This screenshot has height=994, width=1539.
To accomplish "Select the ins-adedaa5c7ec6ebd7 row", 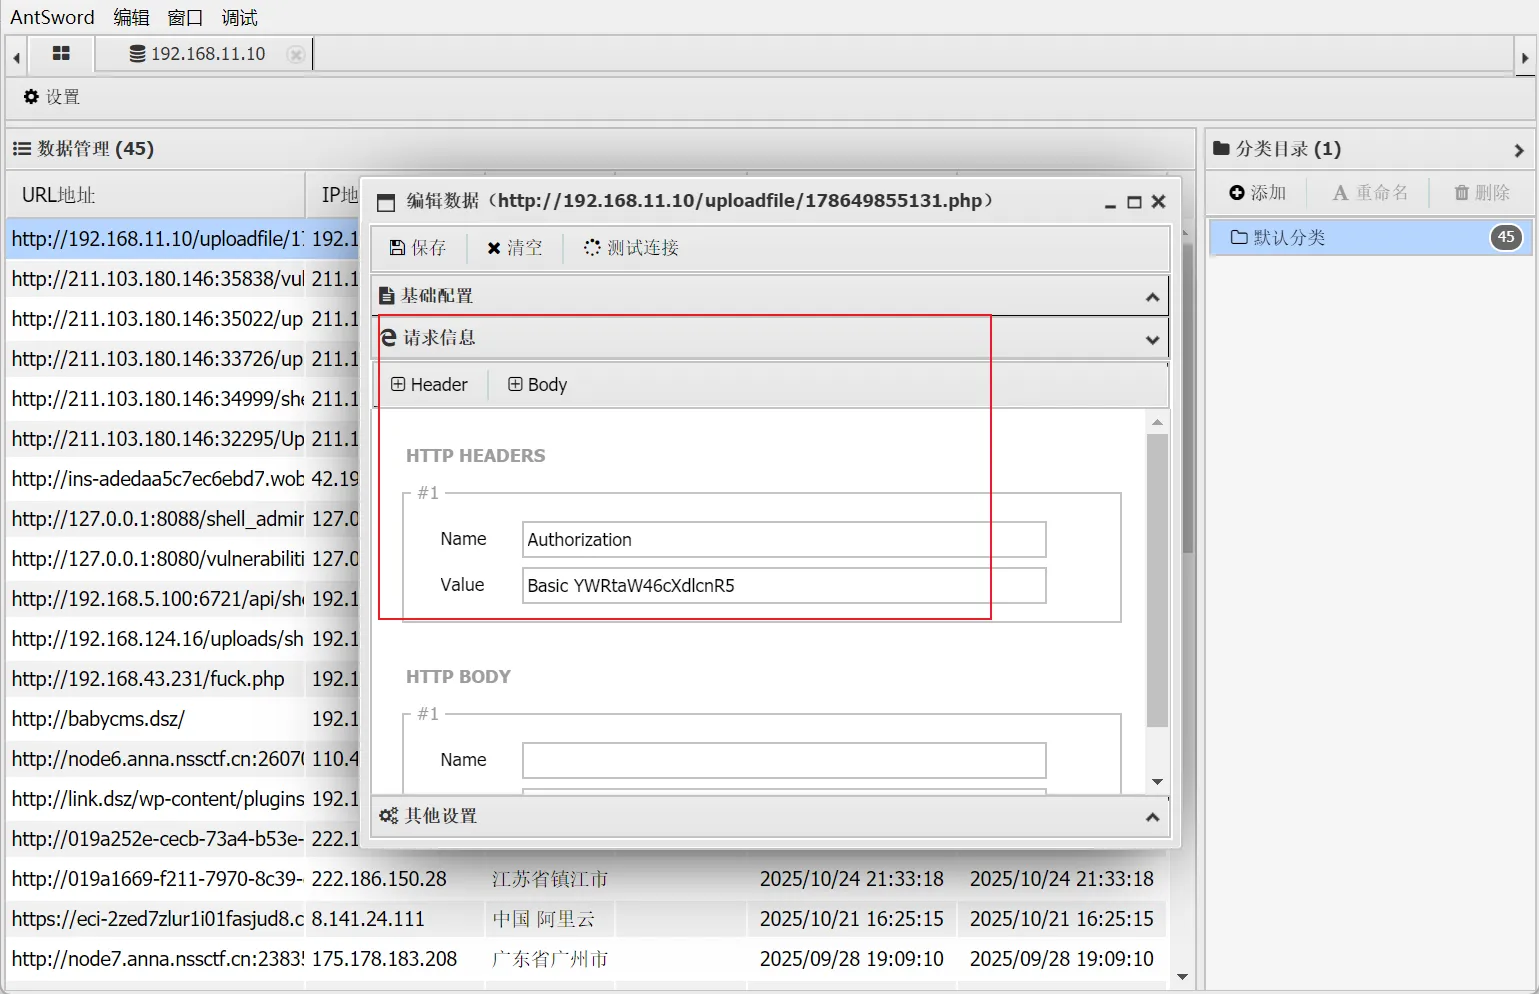I will coord(184,479).
